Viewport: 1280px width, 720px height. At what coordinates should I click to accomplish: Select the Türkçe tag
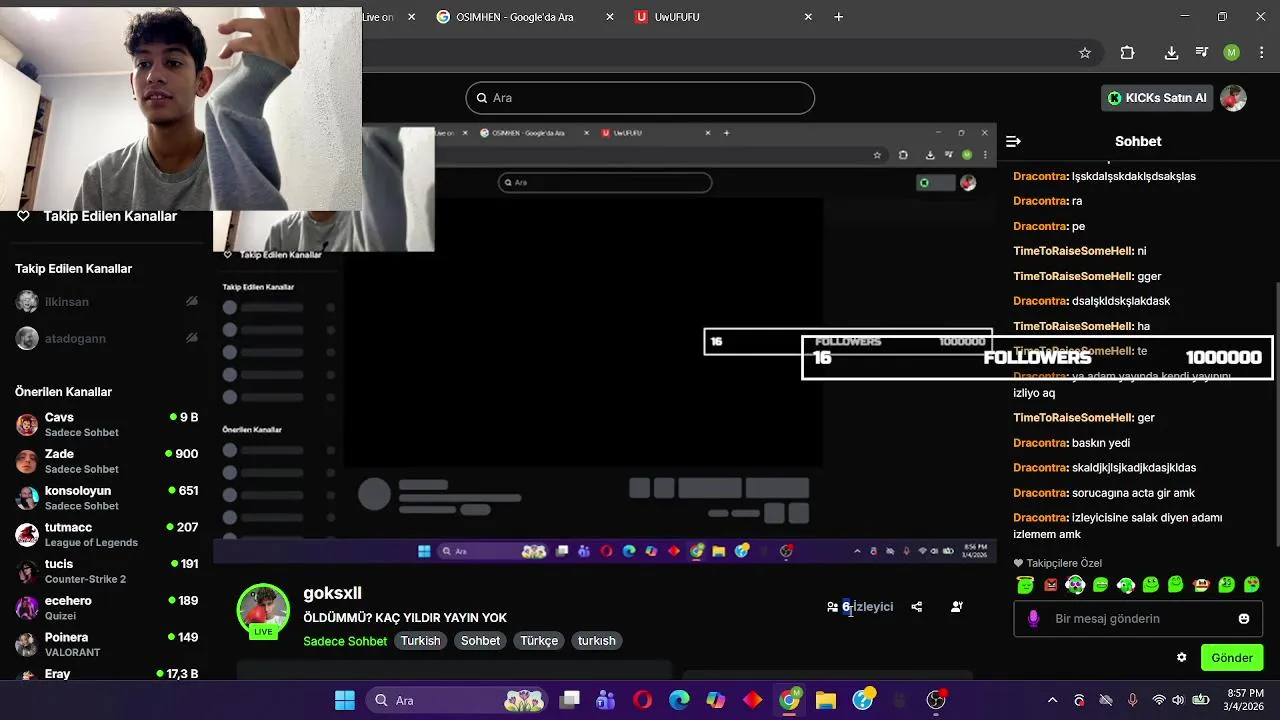(x=539, y=641)
